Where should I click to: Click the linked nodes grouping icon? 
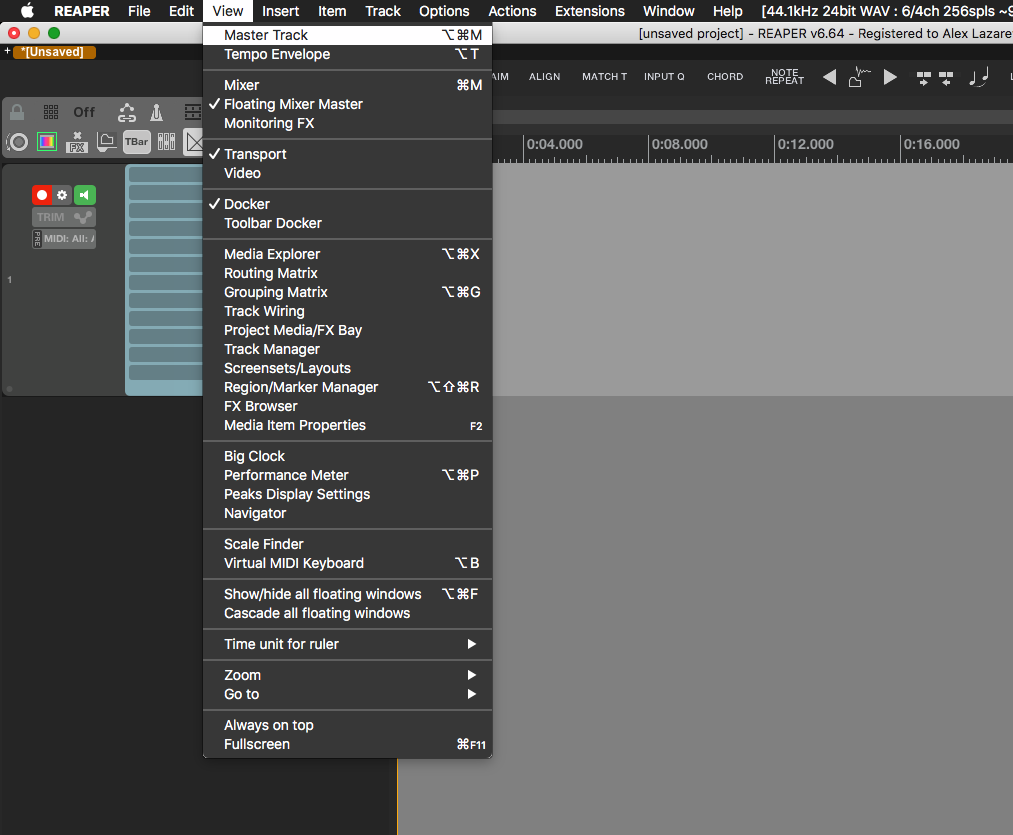[127, 112]
